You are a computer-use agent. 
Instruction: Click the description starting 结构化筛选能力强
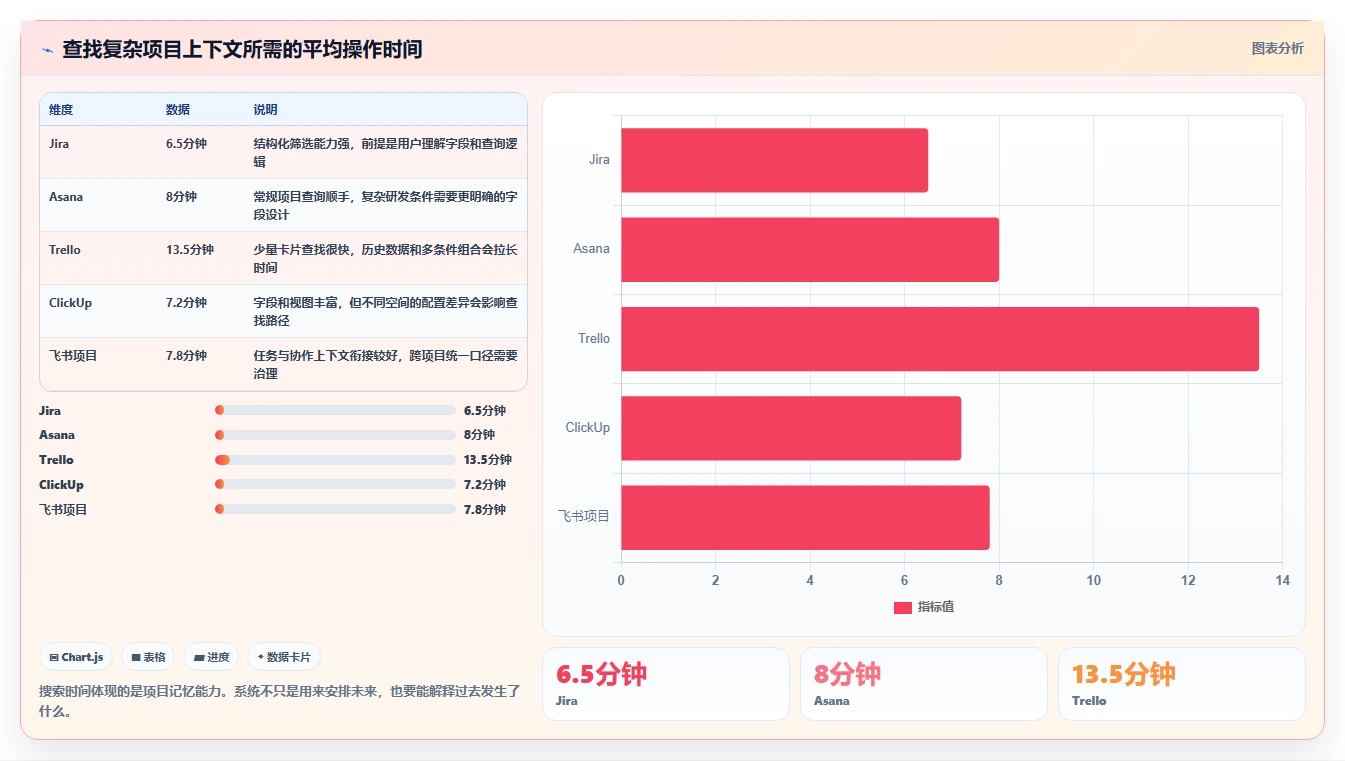(385, 153)
